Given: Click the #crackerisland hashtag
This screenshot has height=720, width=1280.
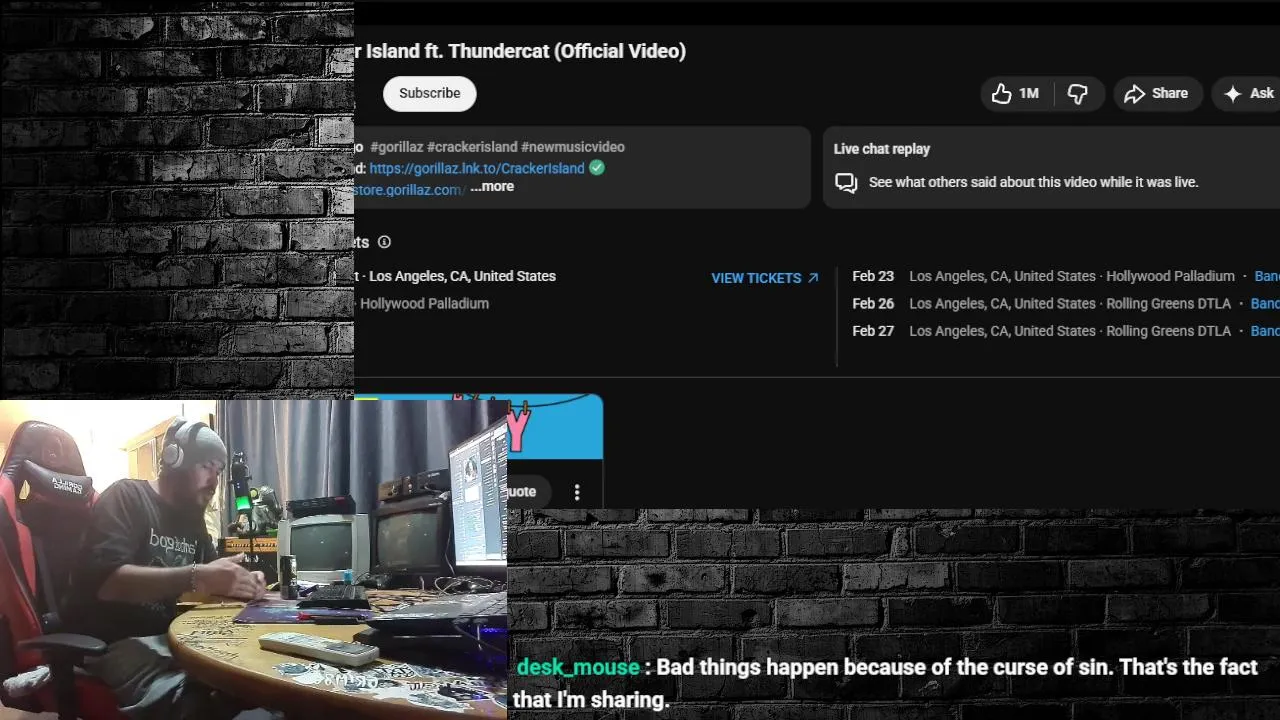Looking at the screenshot, I should [472, 147].
